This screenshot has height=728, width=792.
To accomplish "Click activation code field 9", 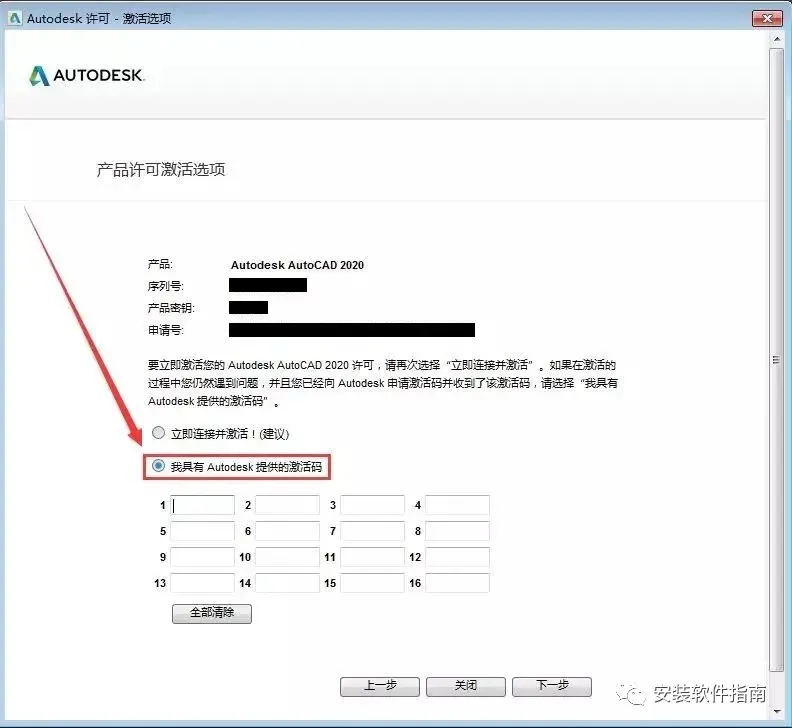I will (x=203, y=557).
